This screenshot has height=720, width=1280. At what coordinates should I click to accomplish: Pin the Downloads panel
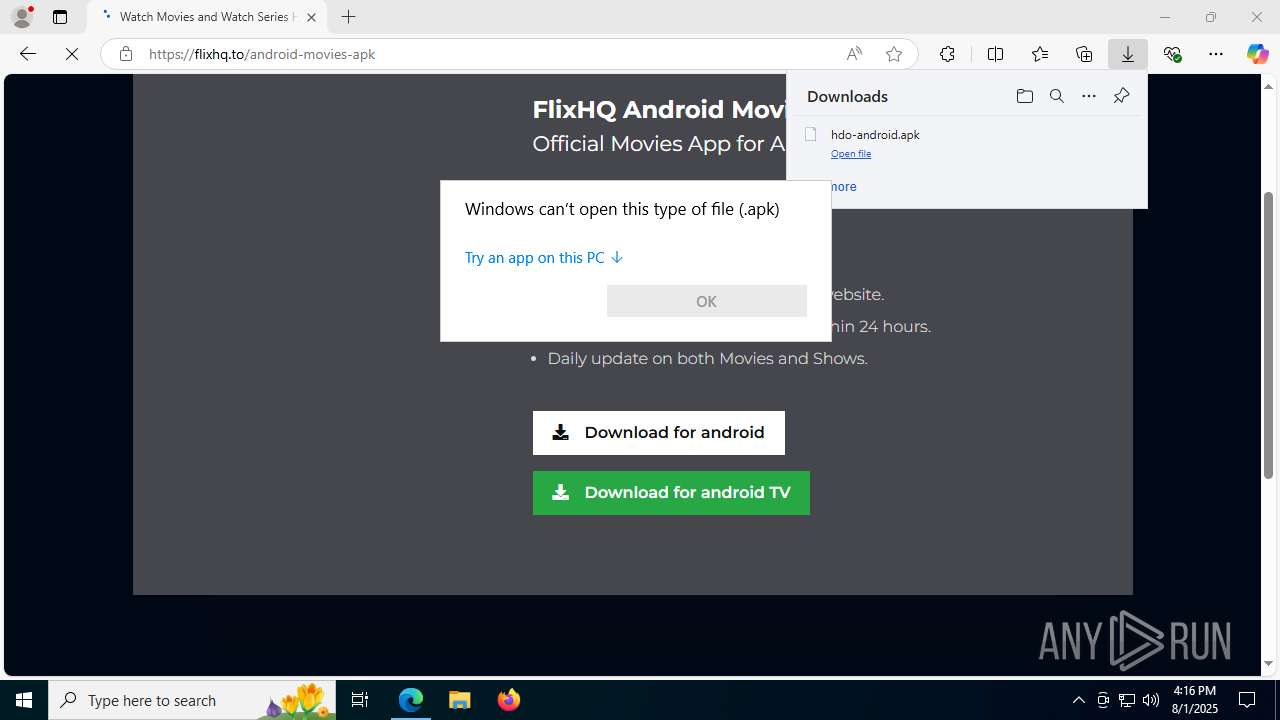(1121, 96)
